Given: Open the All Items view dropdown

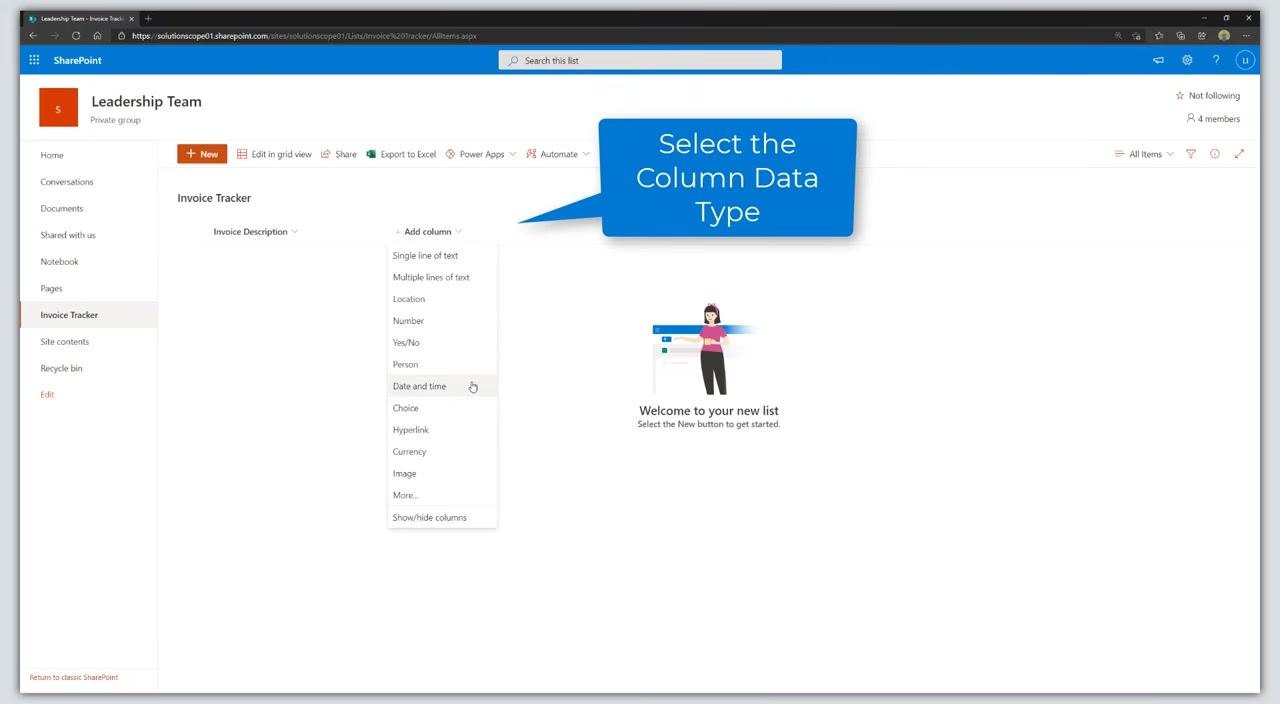Looking at the screenshot, I should click(x=1144, y=154).
